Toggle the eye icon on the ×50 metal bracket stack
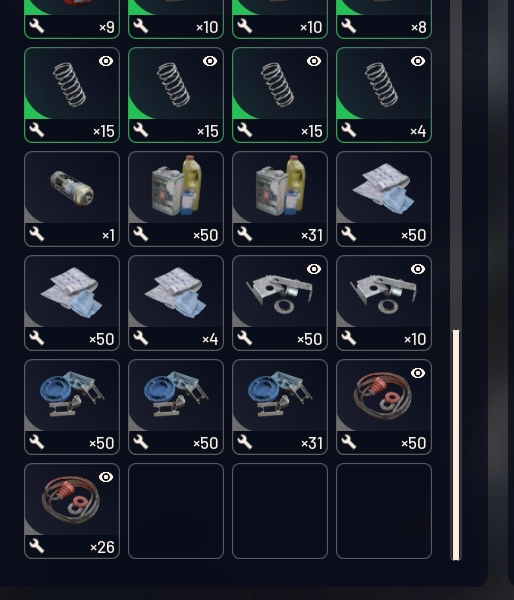The image size is (514, 600). (314, 269)
